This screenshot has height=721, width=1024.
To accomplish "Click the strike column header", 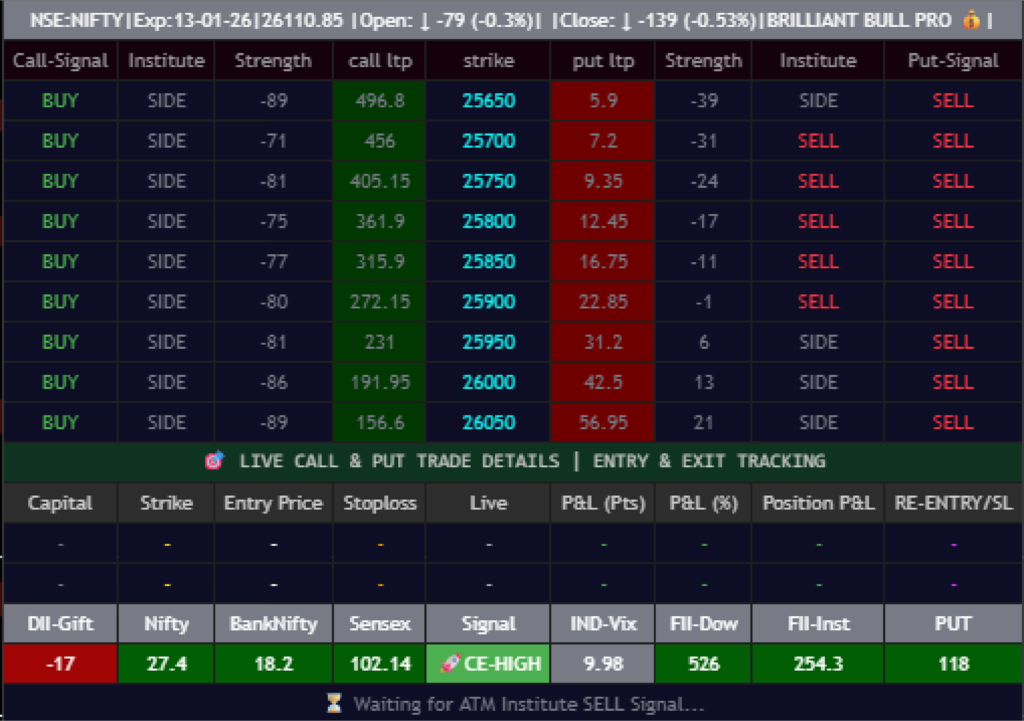I will coord(488,61).
